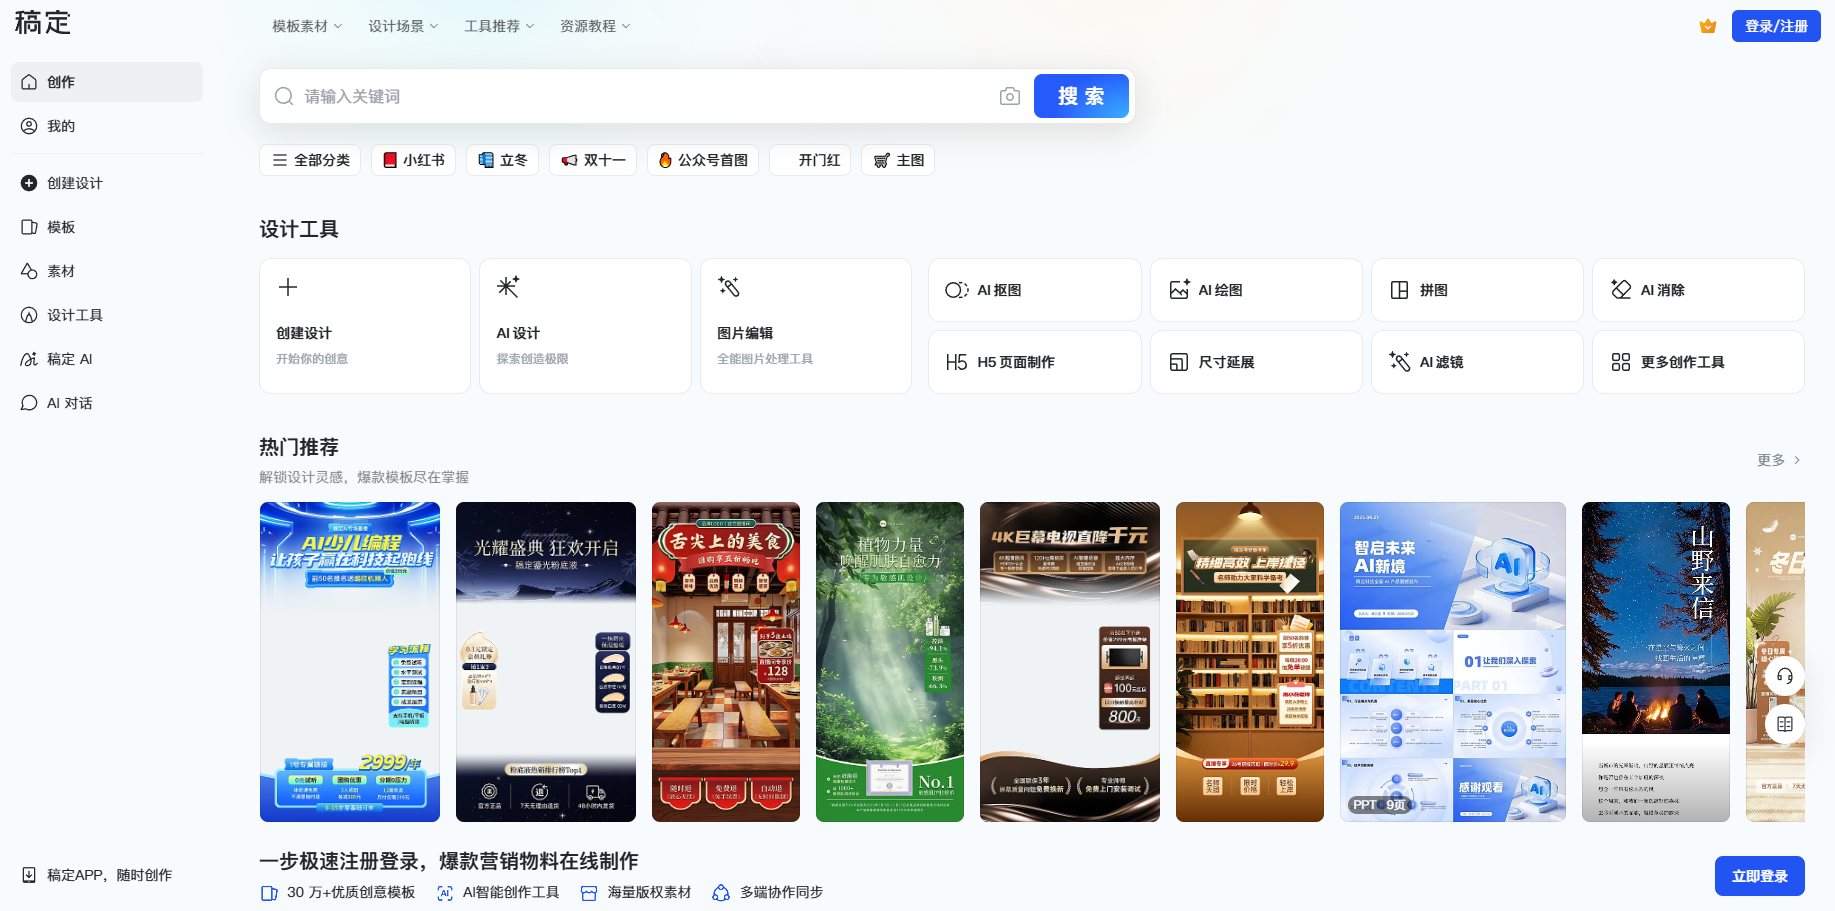1835x911 pixels.
Task: Click the keyword search input field
Action: (x=640, y=96)
